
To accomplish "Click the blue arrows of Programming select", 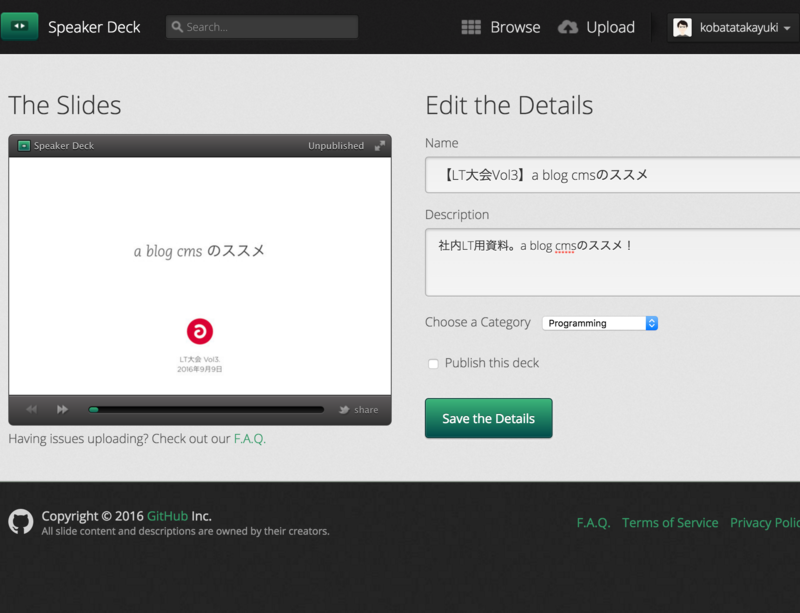I will point(652,323).
